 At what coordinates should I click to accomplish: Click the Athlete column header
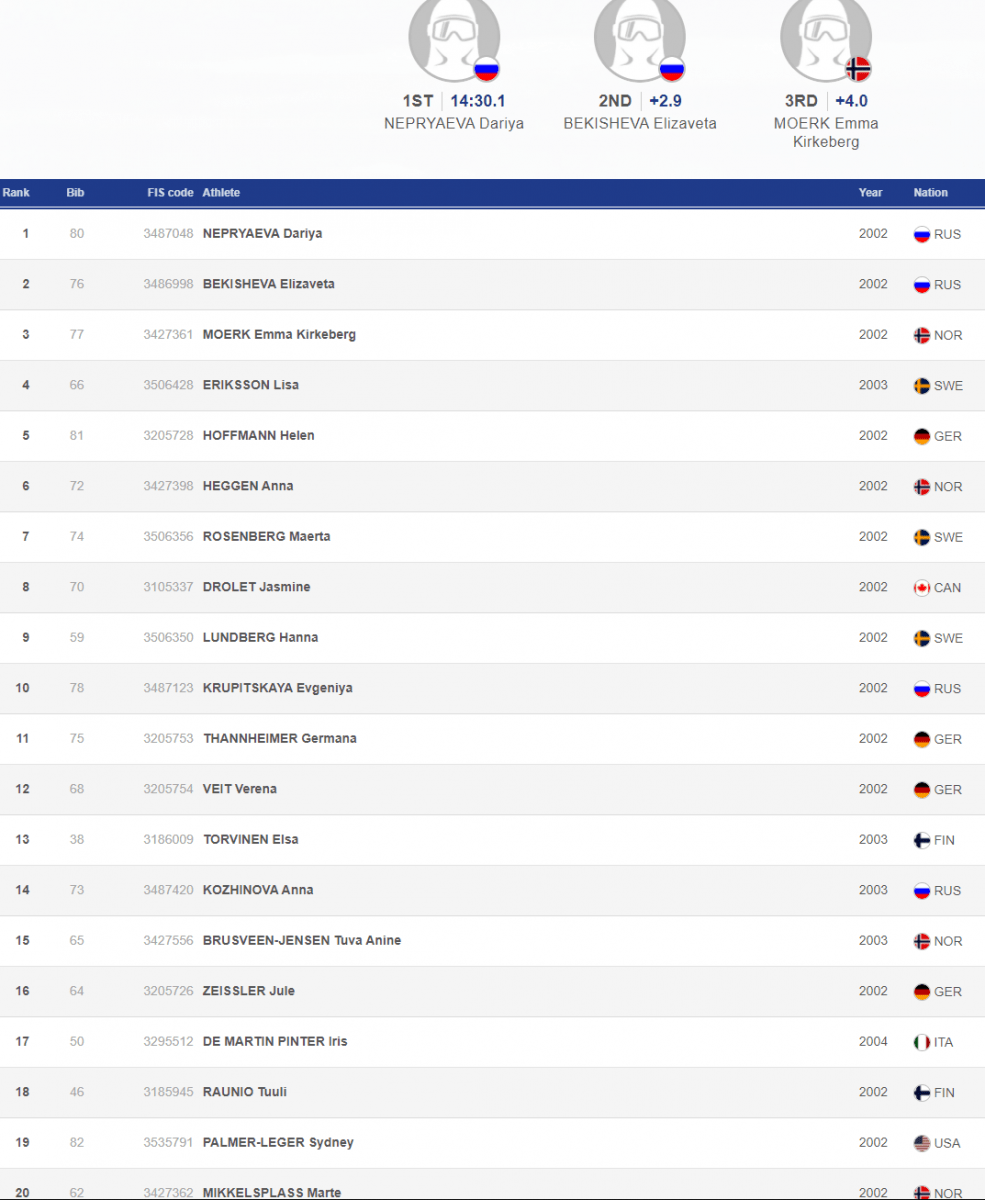click(x=221, y=193)
